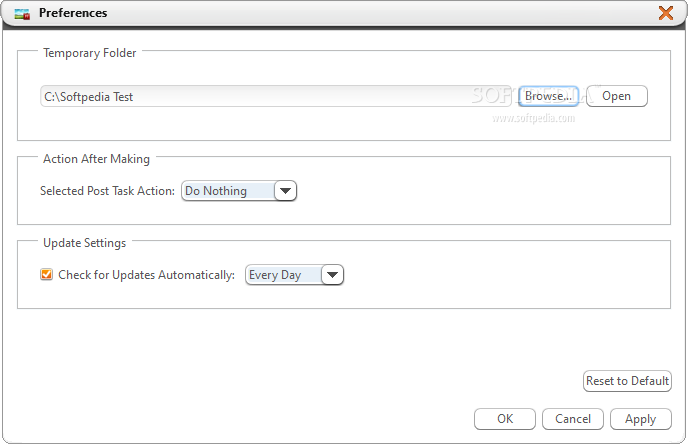This screenshot has width=688, height=444.
Task: Click the Check for Updates Automatically label
Action: pos(147,275)
